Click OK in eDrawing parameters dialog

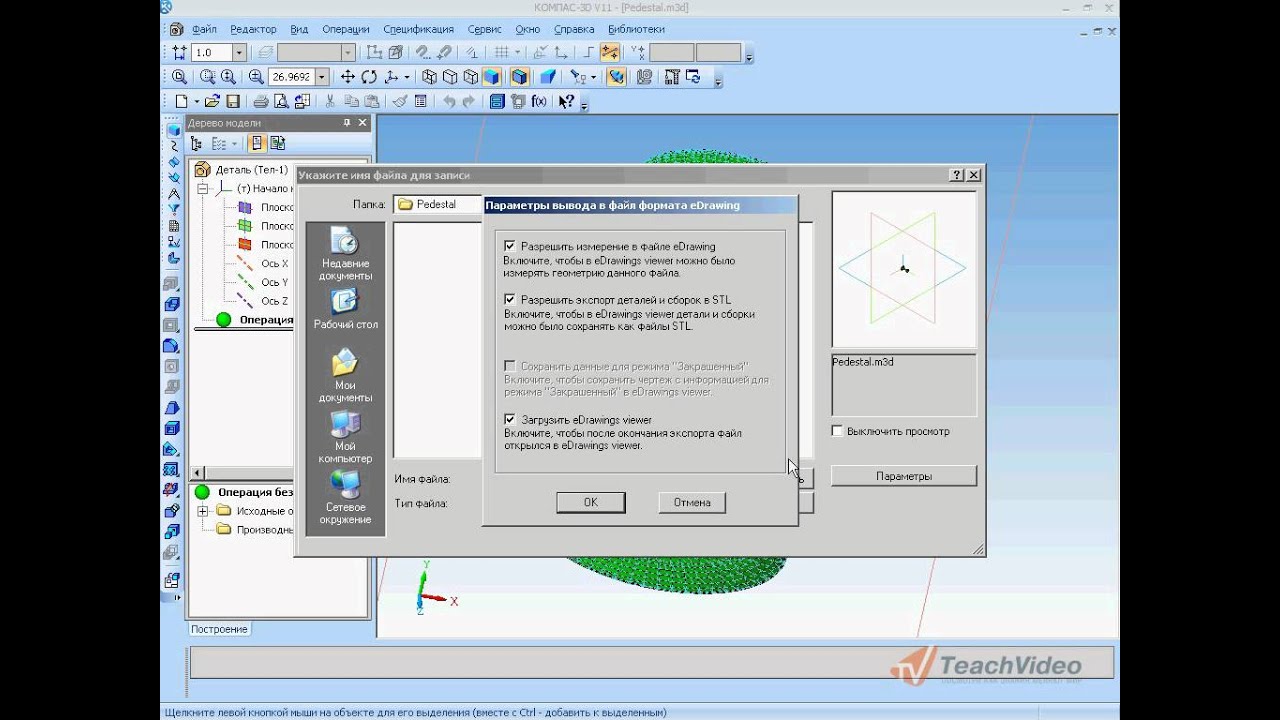(591, 502)
